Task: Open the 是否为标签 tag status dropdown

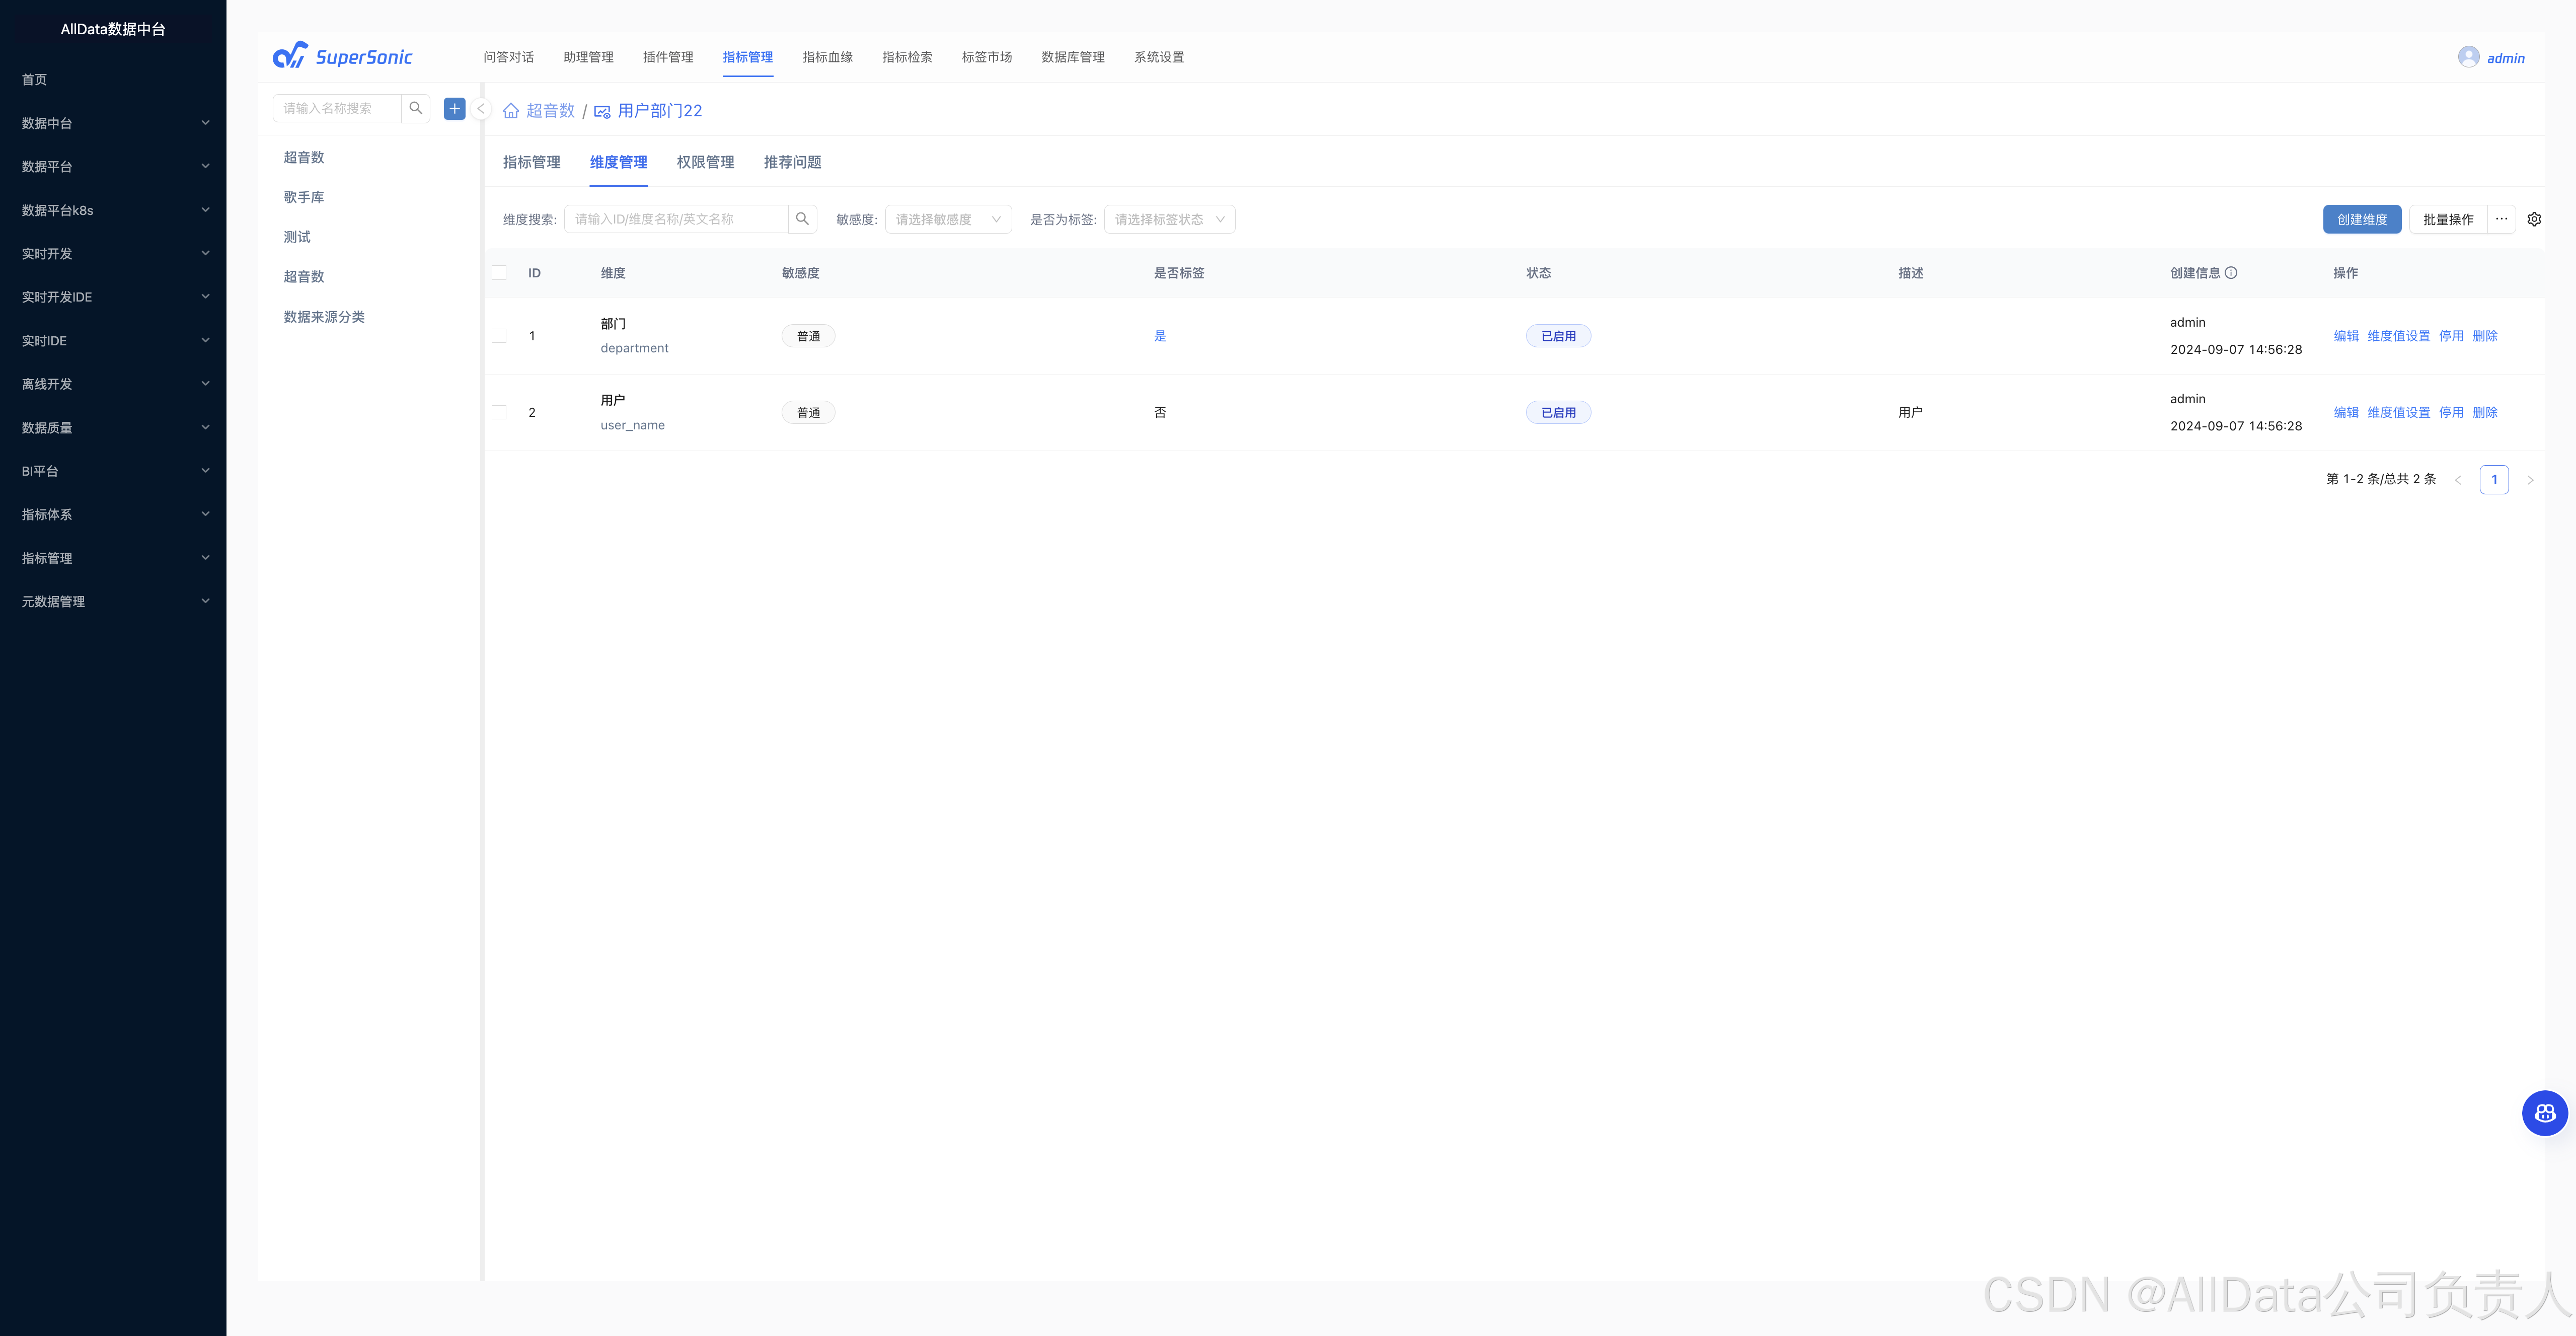Action: pyautogui.click(x=1168, y=219)
